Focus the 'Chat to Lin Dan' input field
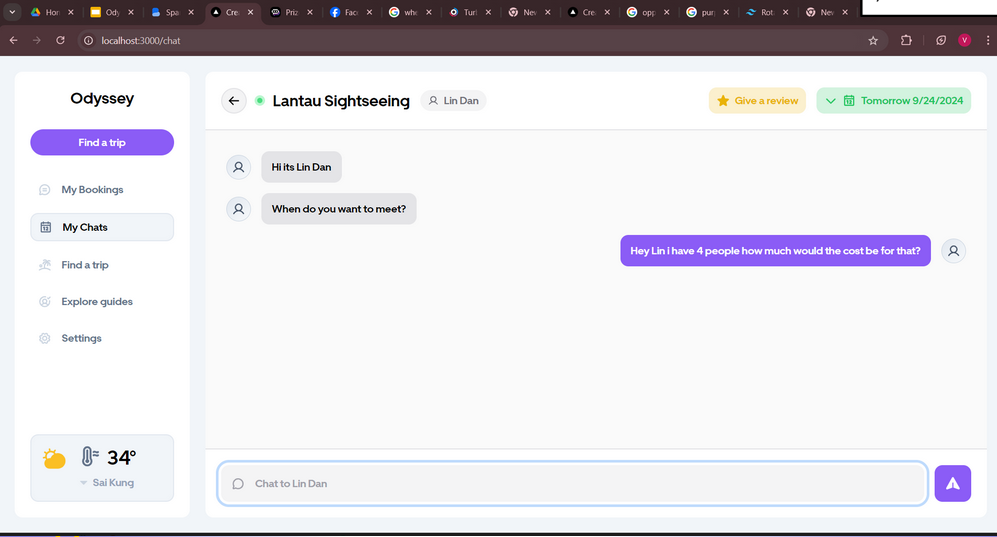 tap(572, 484)
